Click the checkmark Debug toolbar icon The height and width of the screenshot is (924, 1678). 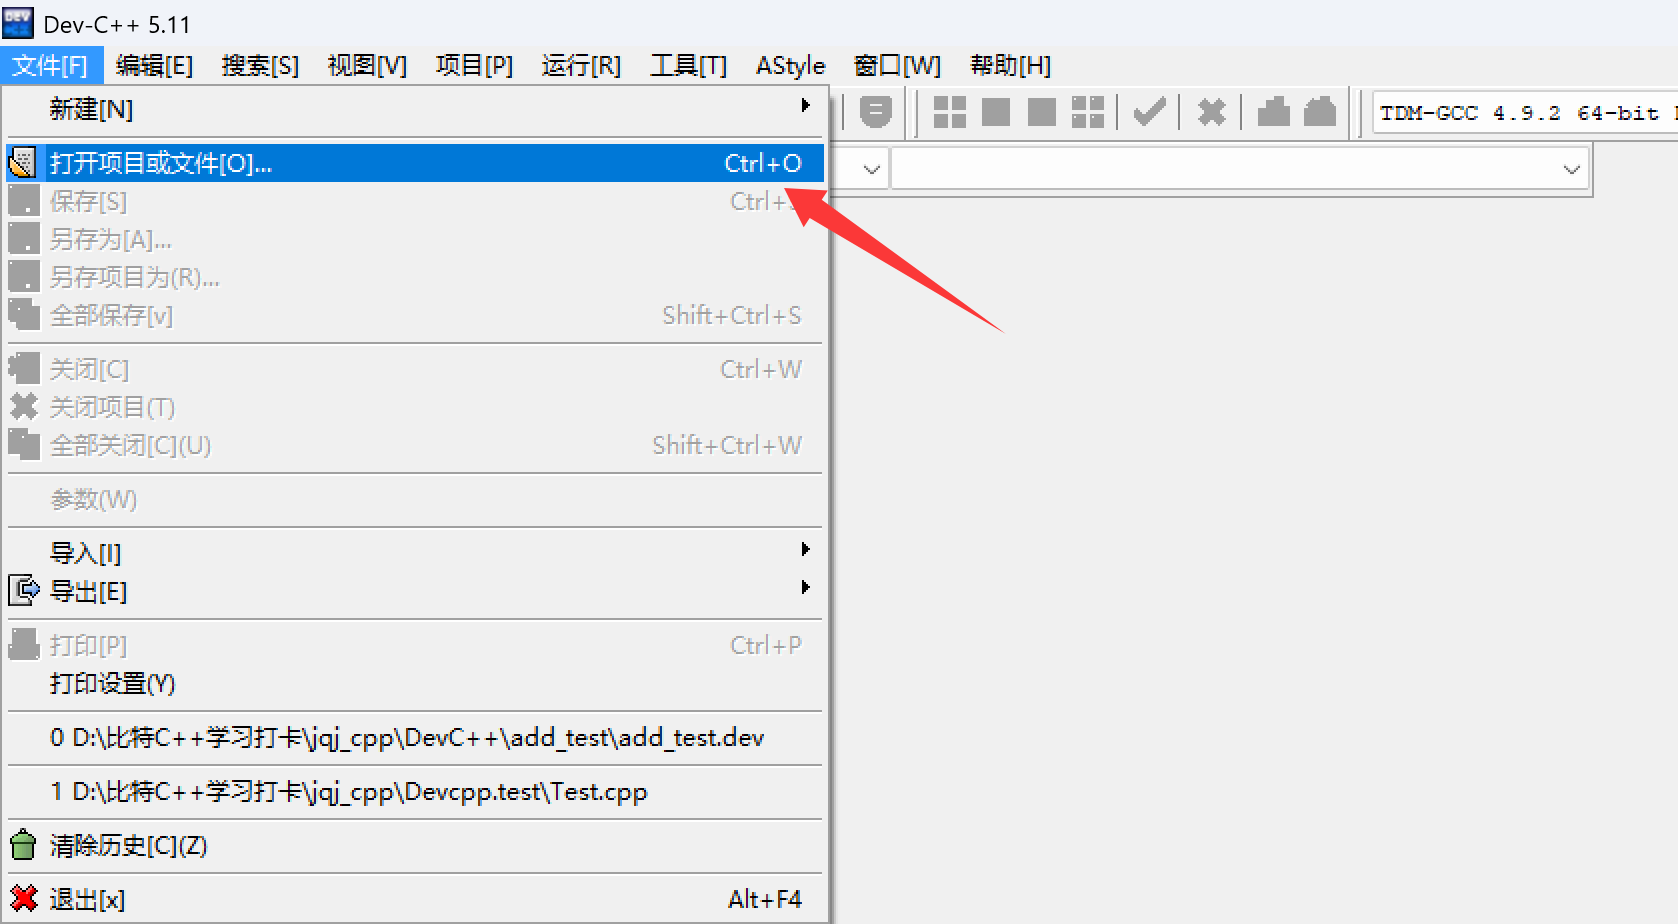1150,112
